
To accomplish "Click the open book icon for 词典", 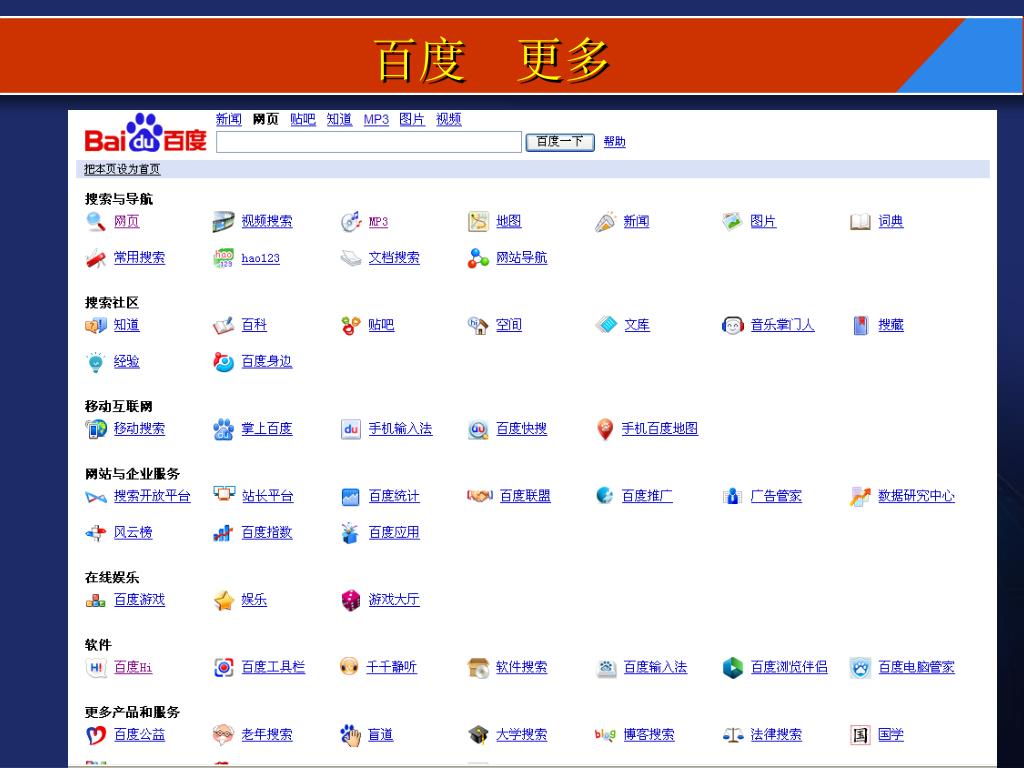I will [860, 222].
